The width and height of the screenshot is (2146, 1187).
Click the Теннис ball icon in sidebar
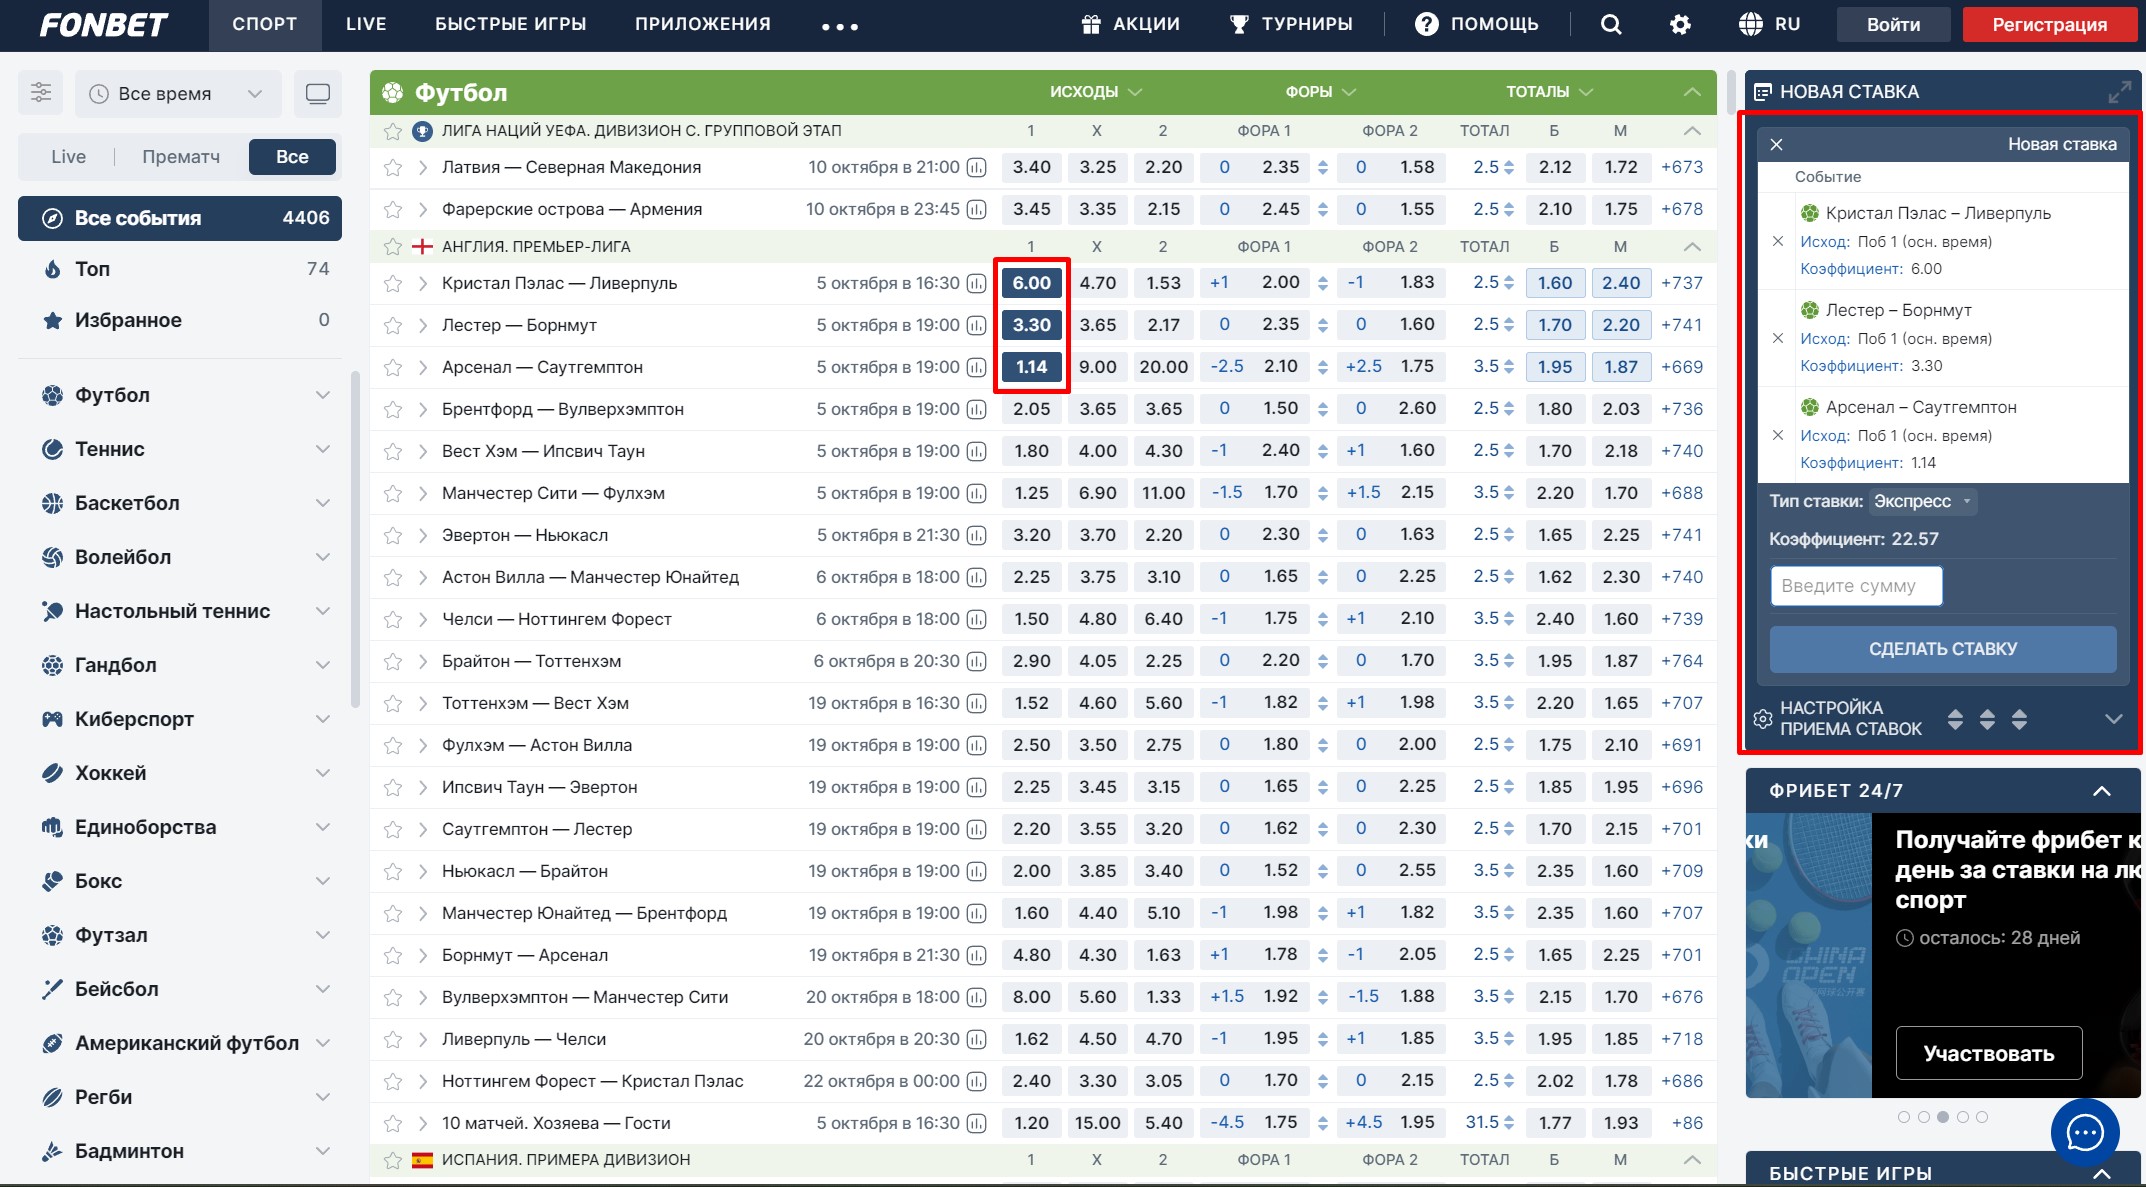(x=52, y=449)
